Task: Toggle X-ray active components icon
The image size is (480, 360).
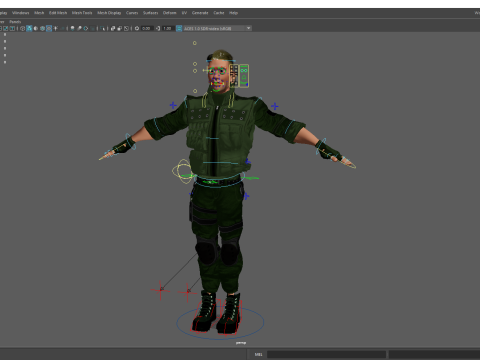Action: (120, 28)
